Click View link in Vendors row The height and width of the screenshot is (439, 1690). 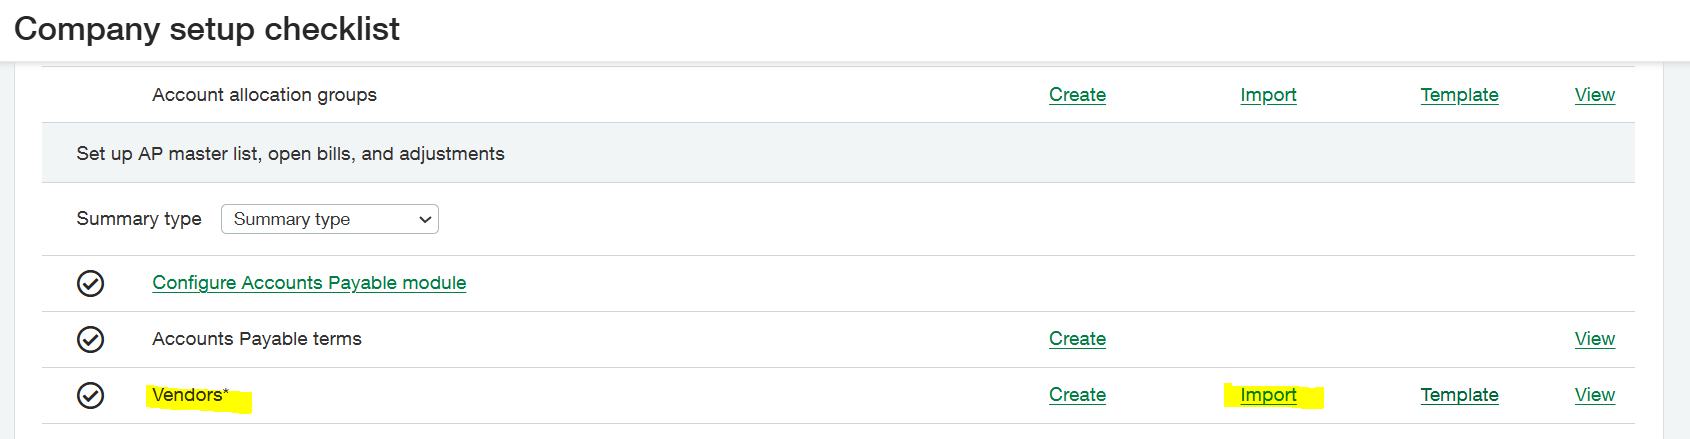[x=1594, y=395]
